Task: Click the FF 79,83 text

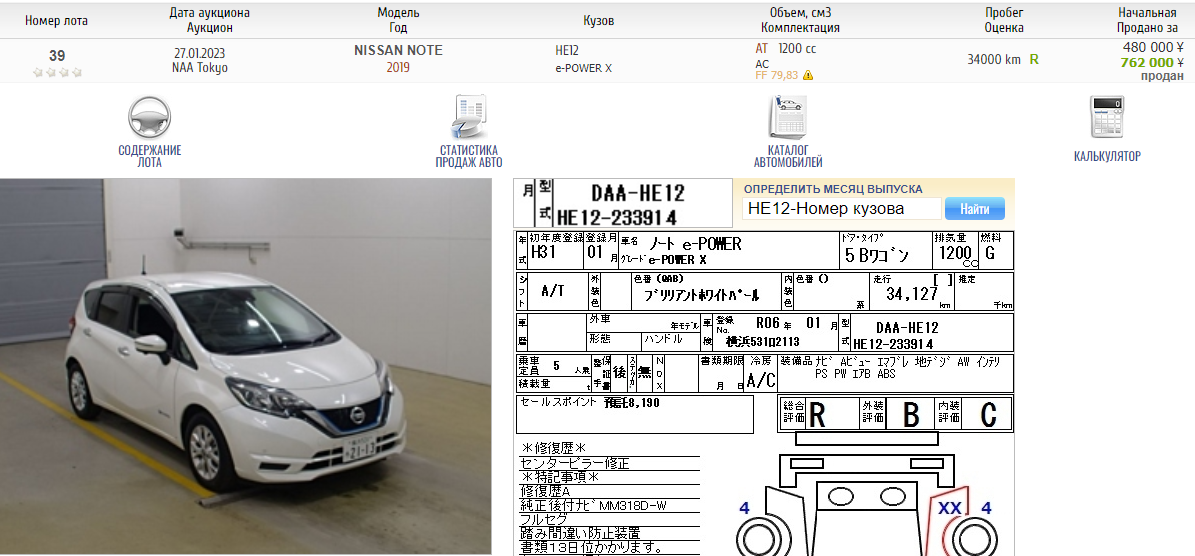Action: (777, 75)
